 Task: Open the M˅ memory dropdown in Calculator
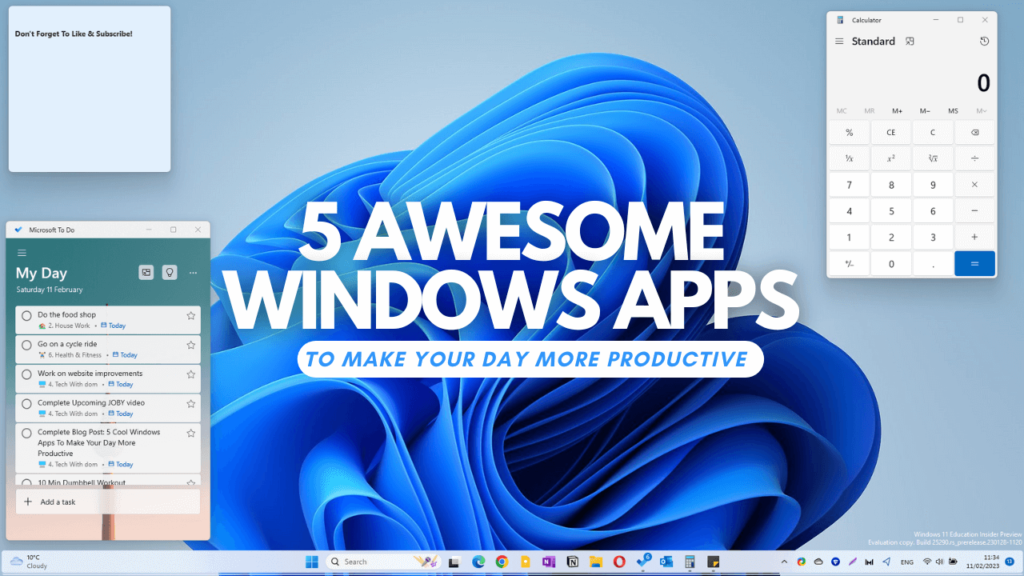pyautogui.click(x=981, y=110)
